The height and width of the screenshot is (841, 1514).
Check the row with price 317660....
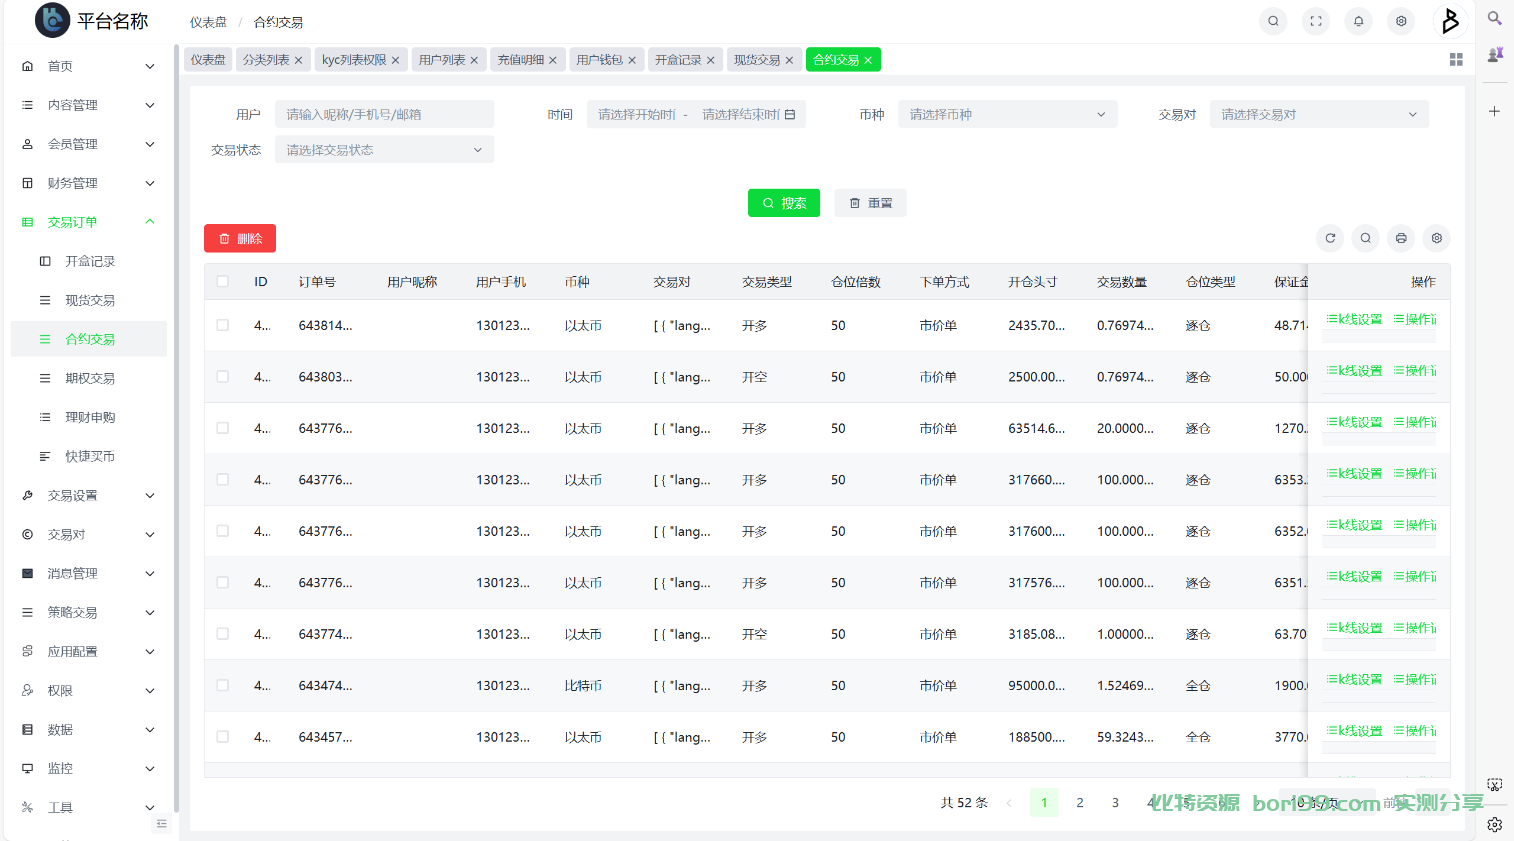click(222, 480)
